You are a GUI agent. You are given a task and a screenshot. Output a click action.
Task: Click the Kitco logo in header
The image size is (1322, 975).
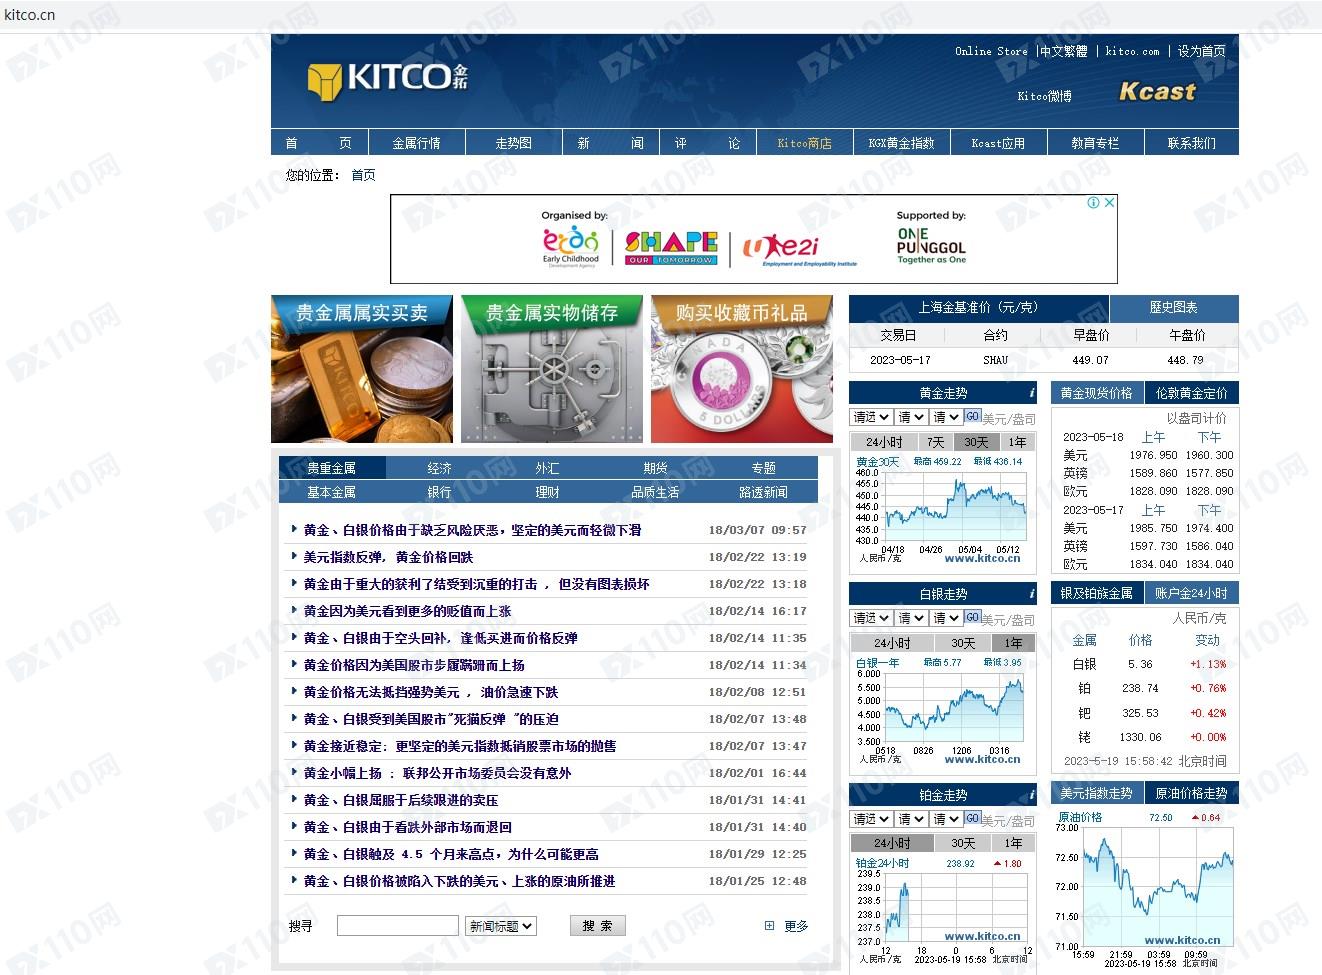(x=386, y=79)
